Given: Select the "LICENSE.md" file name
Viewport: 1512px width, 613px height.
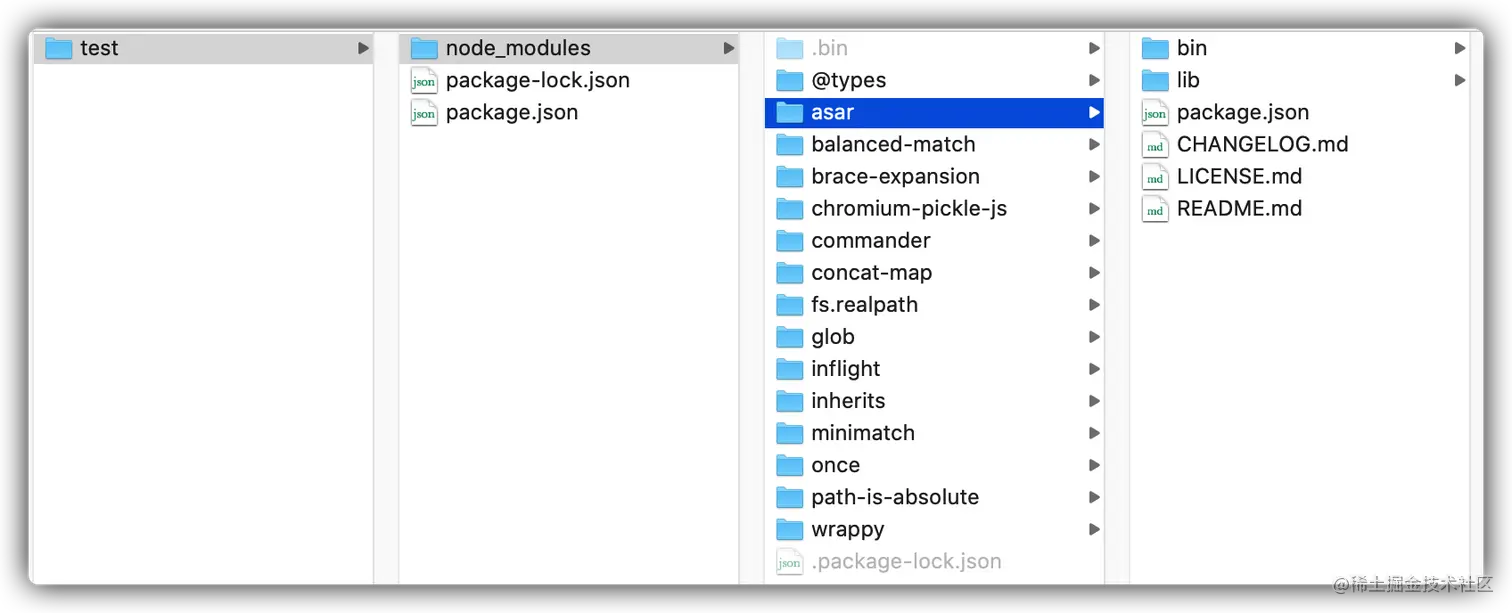Looking at the screenshot, I should 1239,176.
